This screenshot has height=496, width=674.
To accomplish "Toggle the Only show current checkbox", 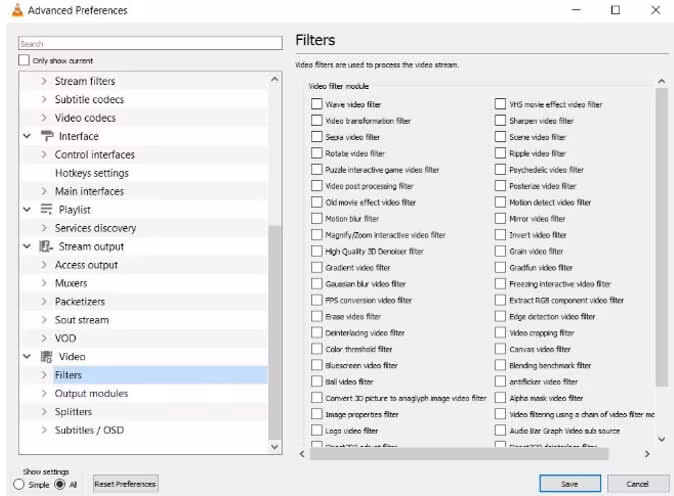I will (24, 60).
